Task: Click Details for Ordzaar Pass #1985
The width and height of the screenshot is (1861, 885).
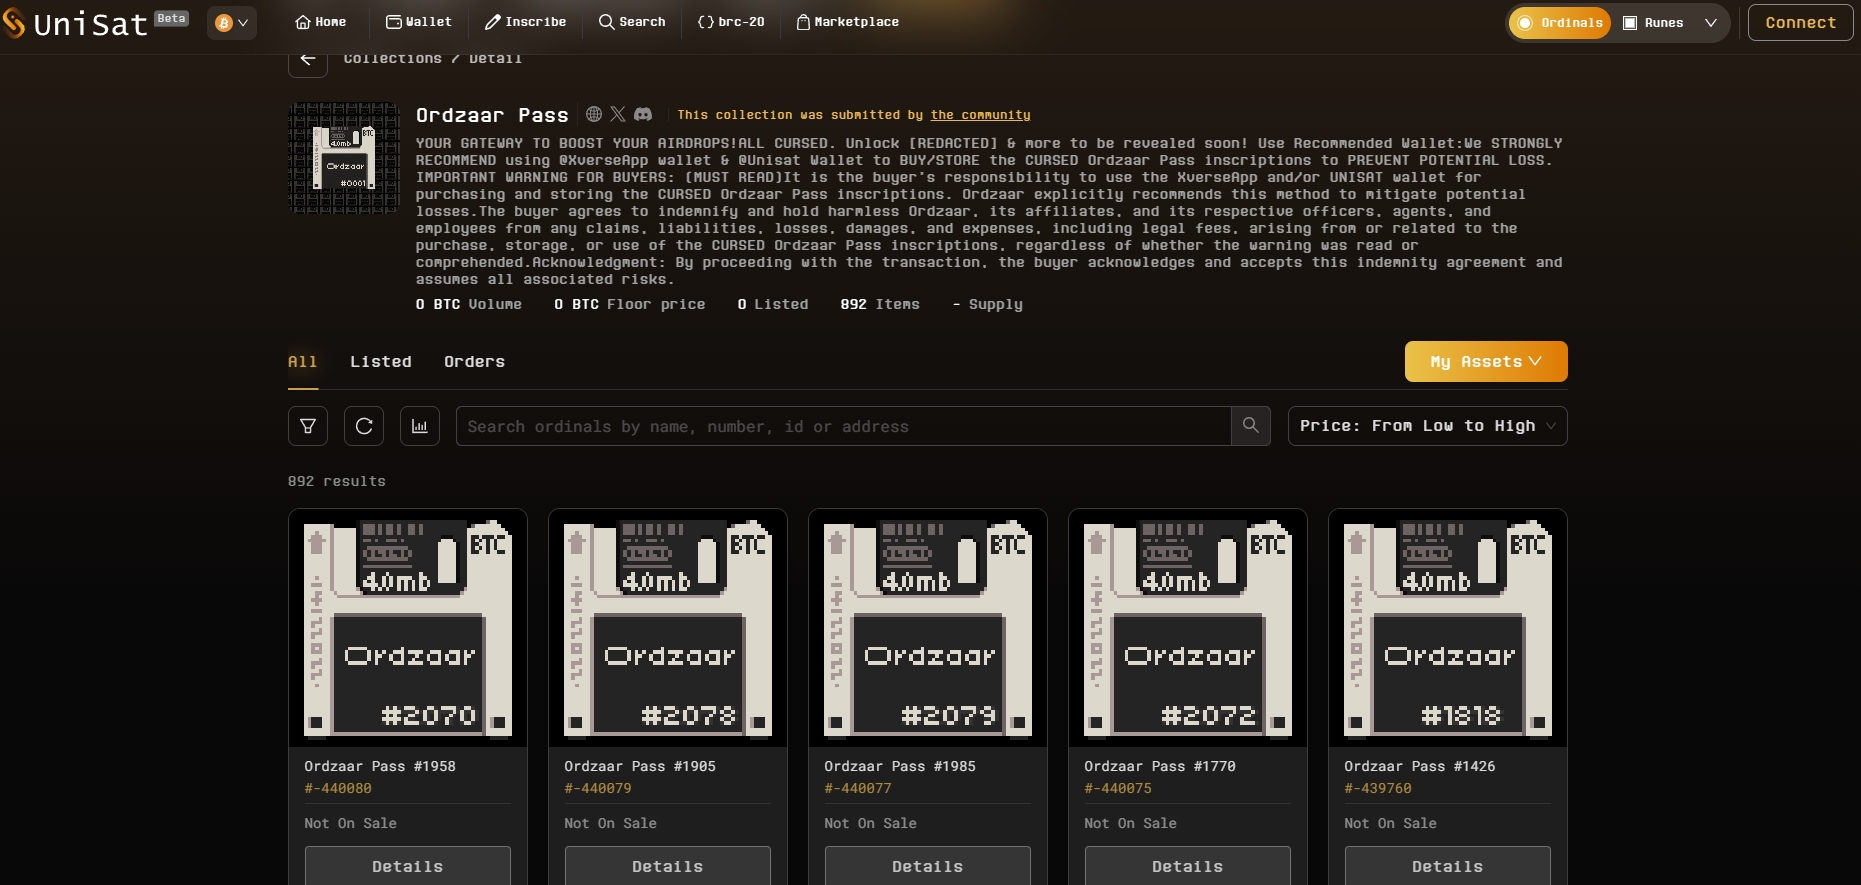Action: [x=928, y=866]
